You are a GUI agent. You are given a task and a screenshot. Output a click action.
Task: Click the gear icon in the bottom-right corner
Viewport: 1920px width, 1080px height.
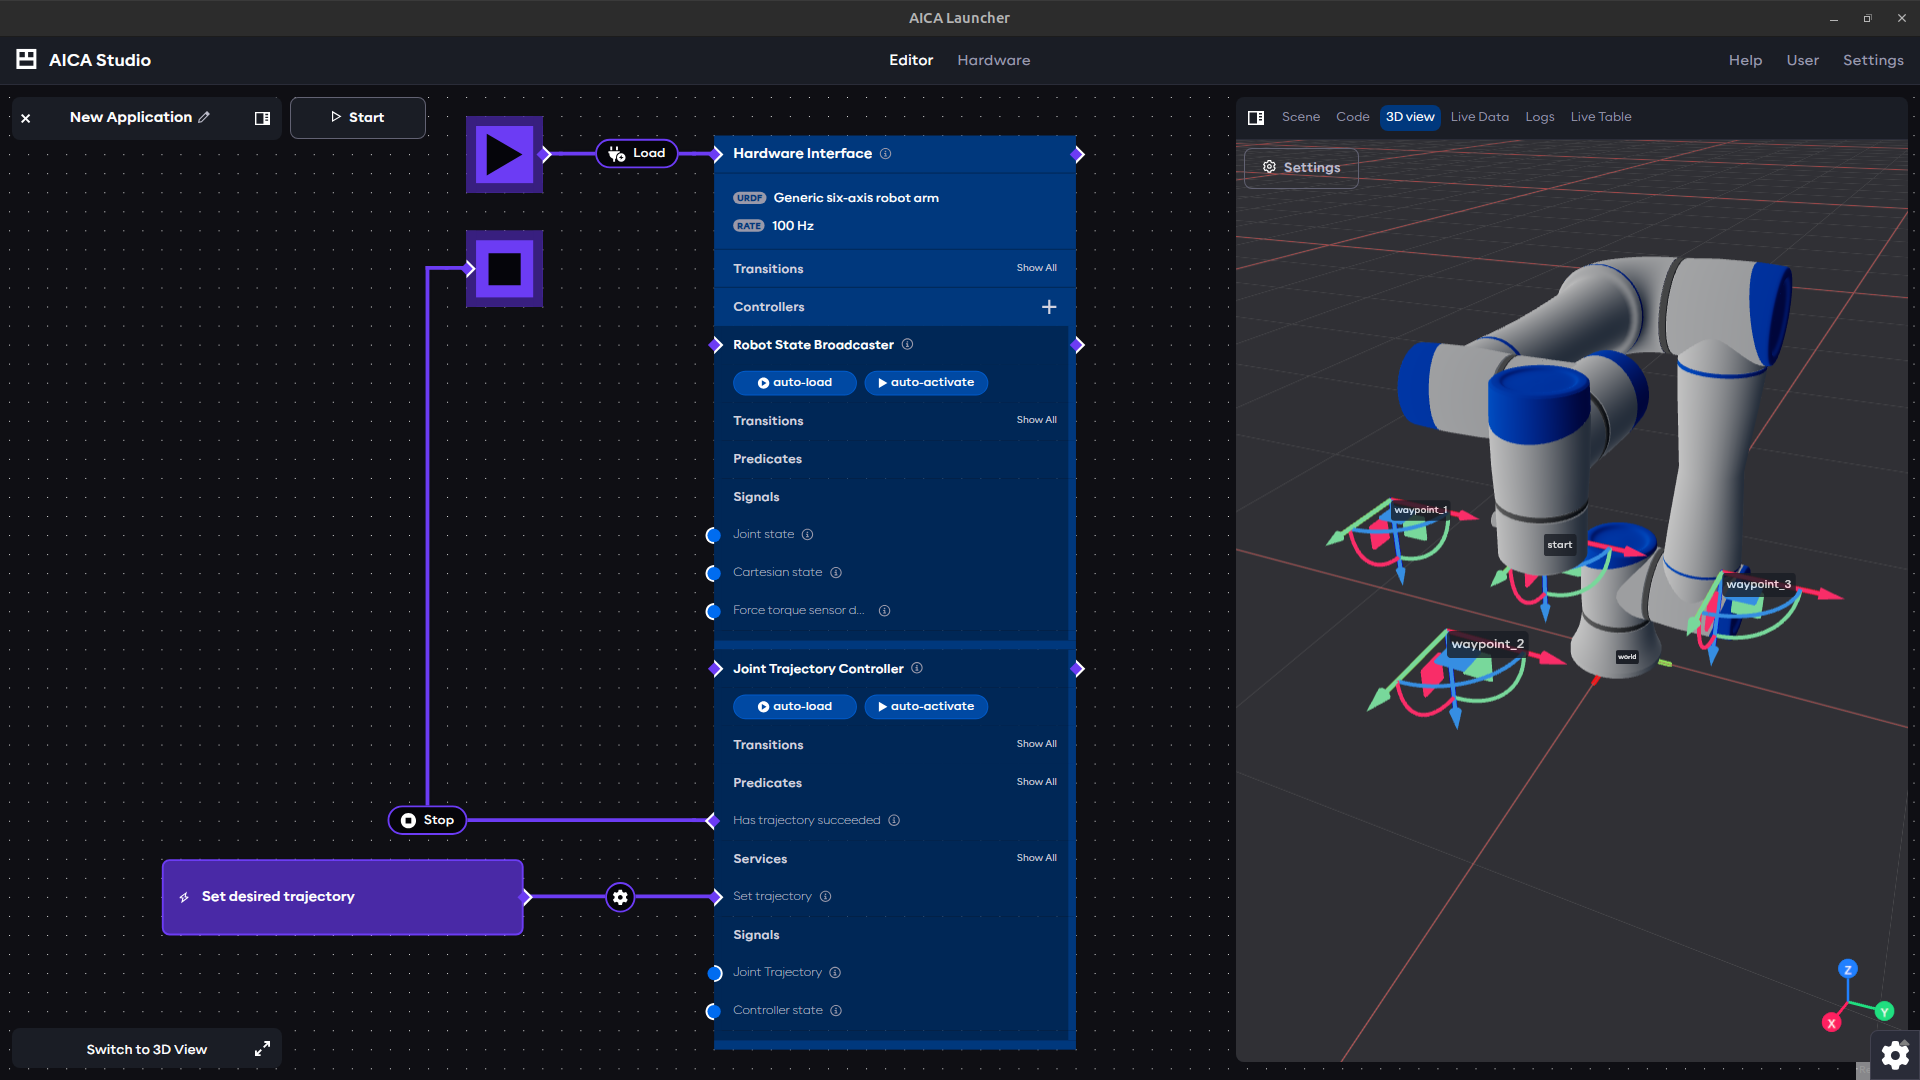[1893, 1055]
